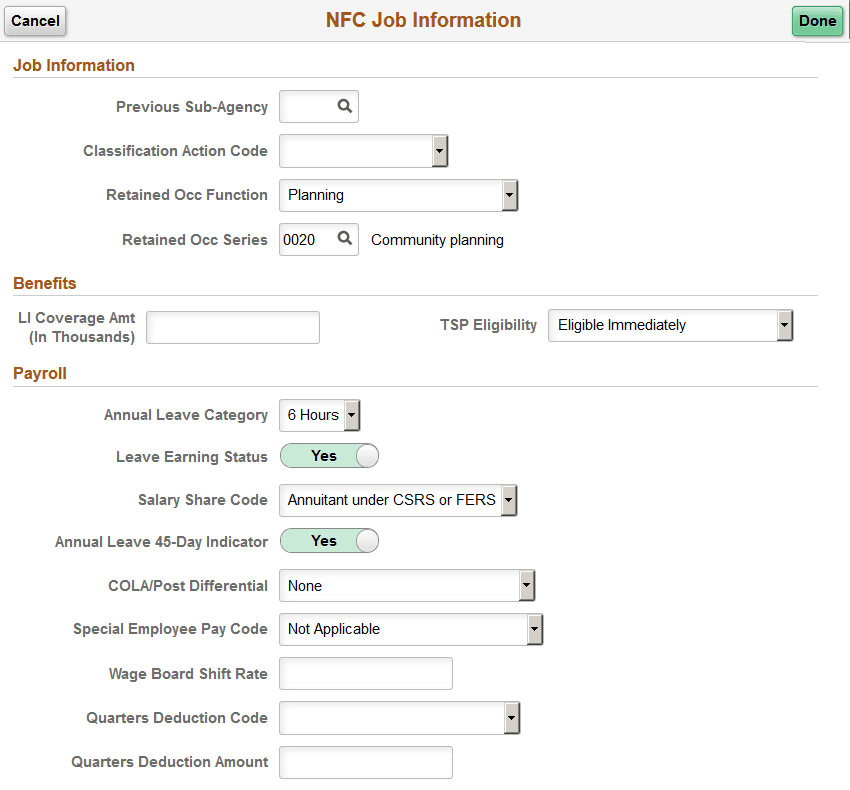Click the Retained Occ Function dropdown arrow
The image size is (850, 790).
509,195
